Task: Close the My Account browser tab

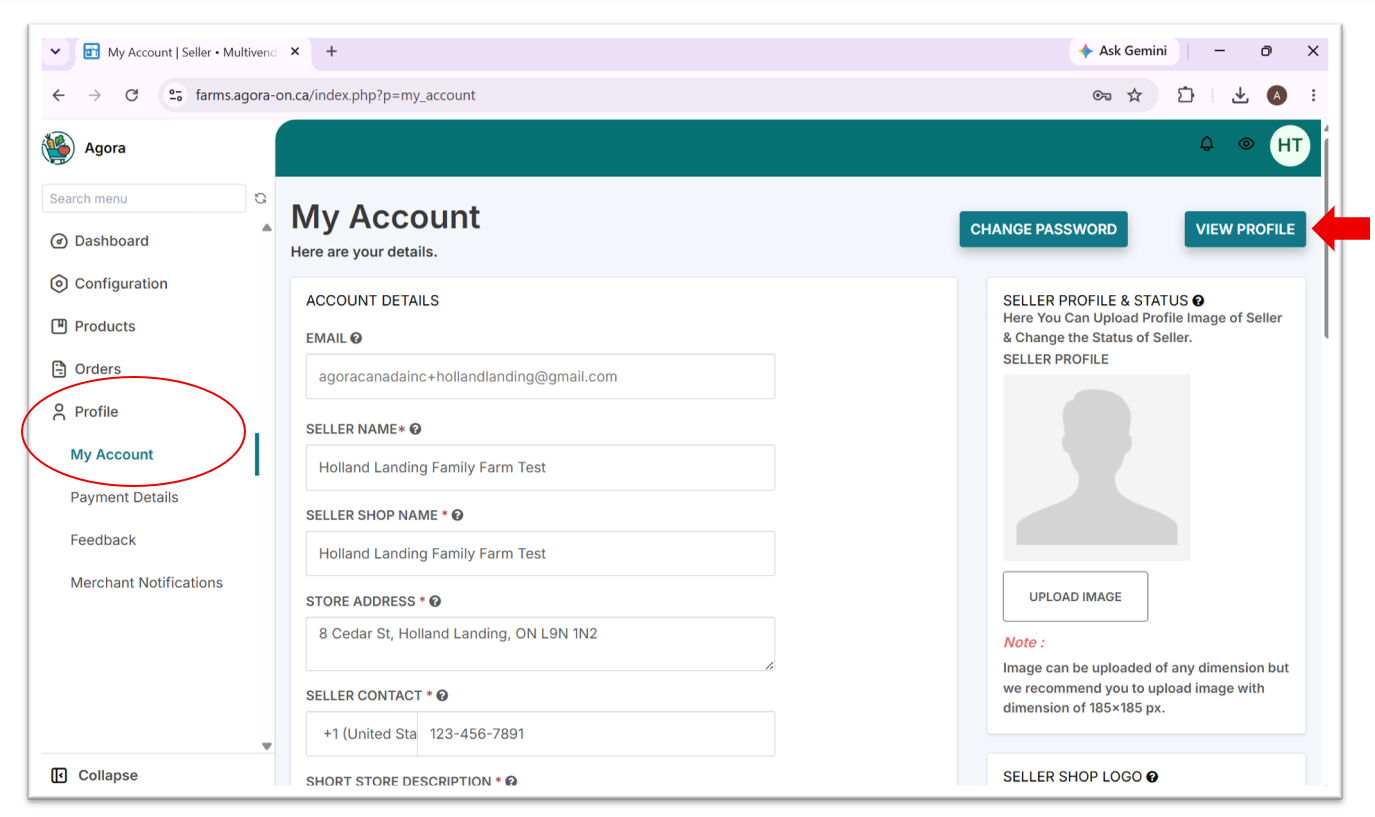Action: point(295,51)
